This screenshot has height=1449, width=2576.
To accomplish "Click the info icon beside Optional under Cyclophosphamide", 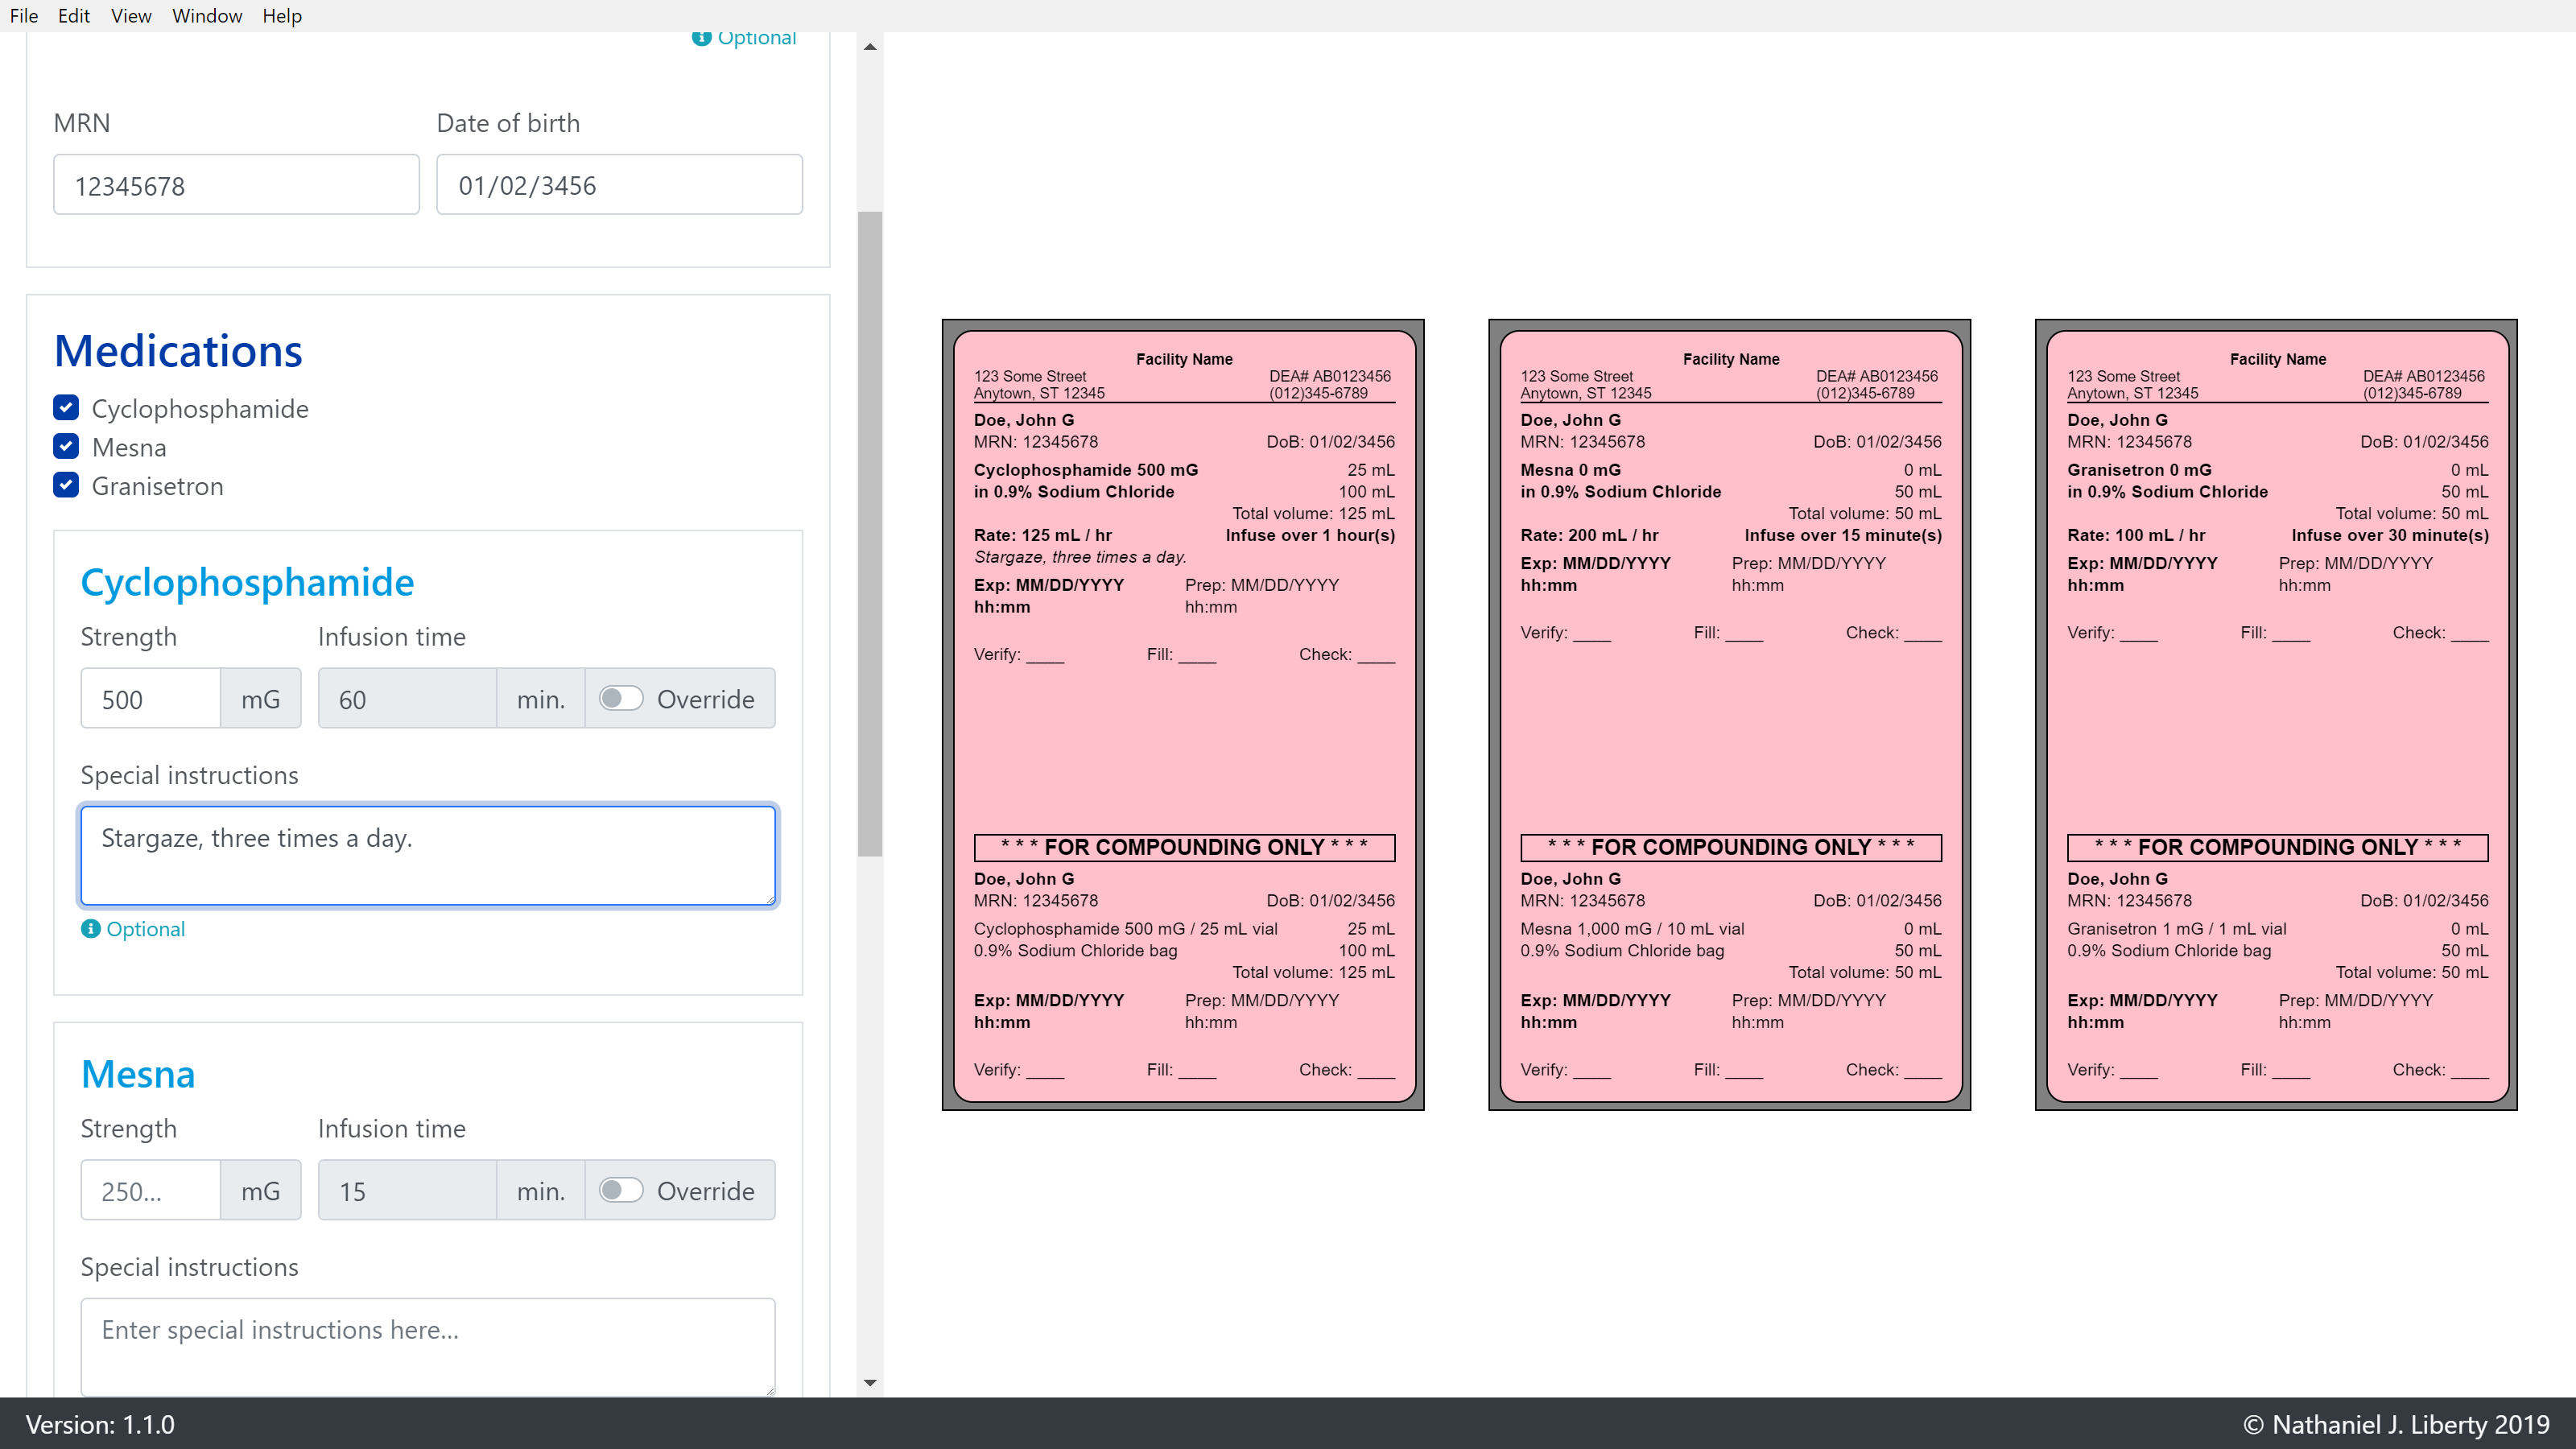I will (x=90, y=929).
